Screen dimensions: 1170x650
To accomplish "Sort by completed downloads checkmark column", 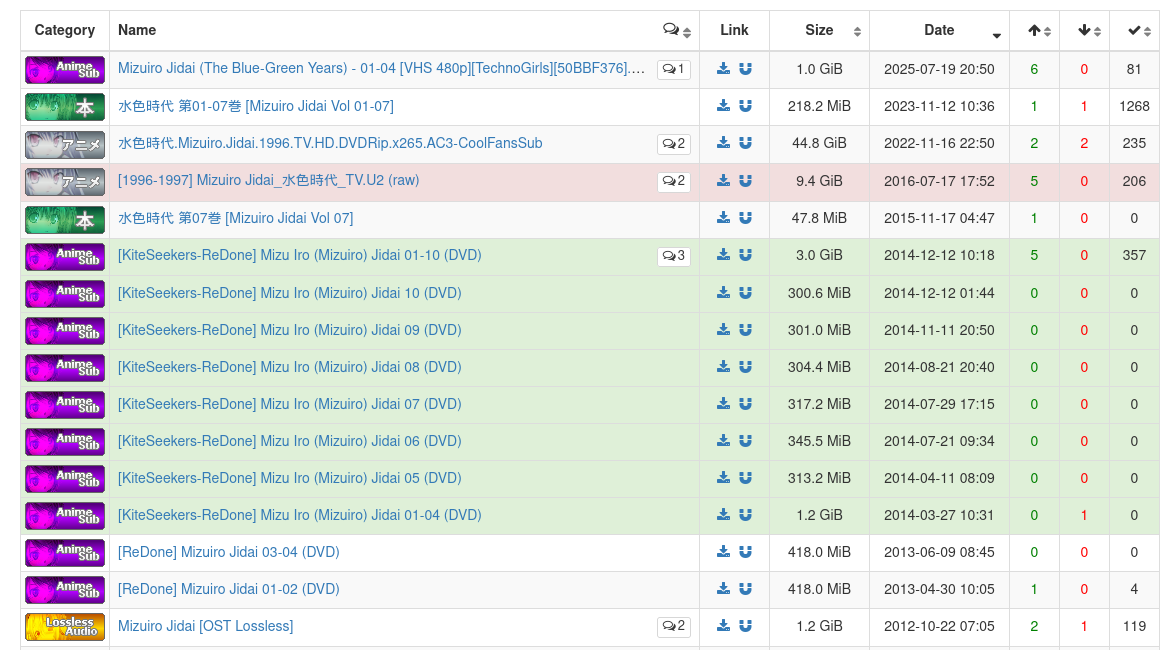I will tap(1139, 31).
